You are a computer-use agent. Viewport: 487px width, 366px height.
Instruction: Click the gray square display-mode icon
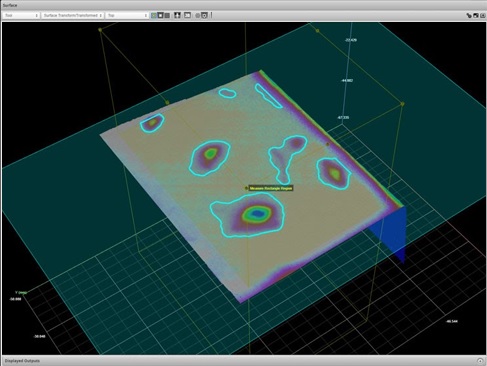(x=167, y=15)
